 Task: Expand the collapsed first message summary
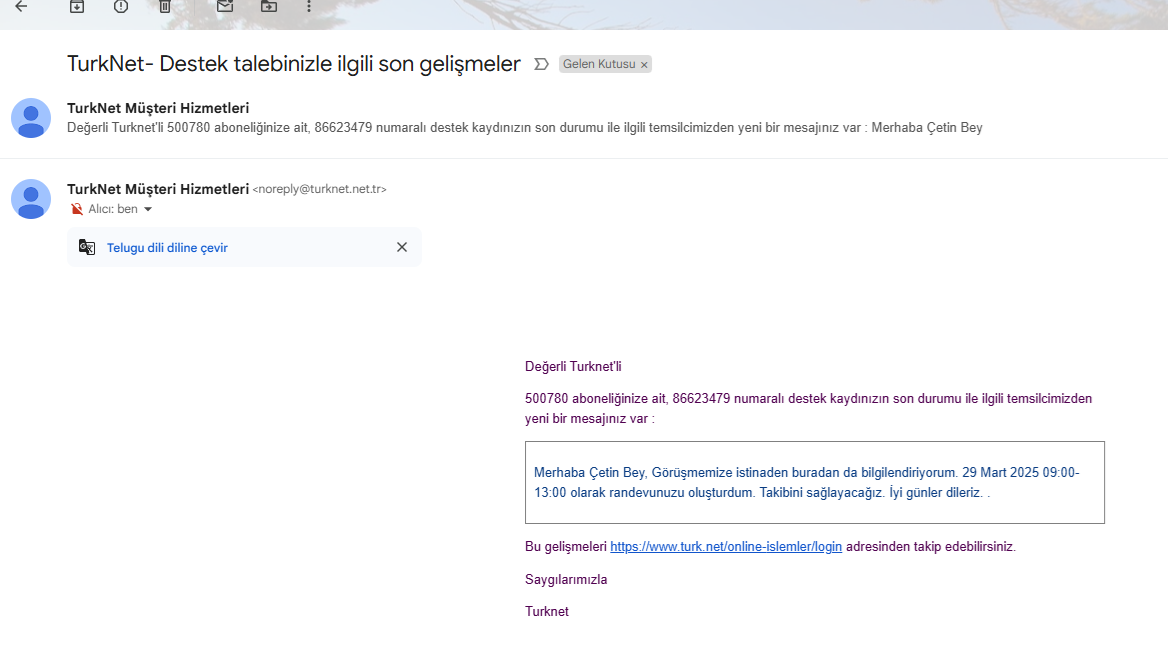pyautogui.click(x=524, y=128)
